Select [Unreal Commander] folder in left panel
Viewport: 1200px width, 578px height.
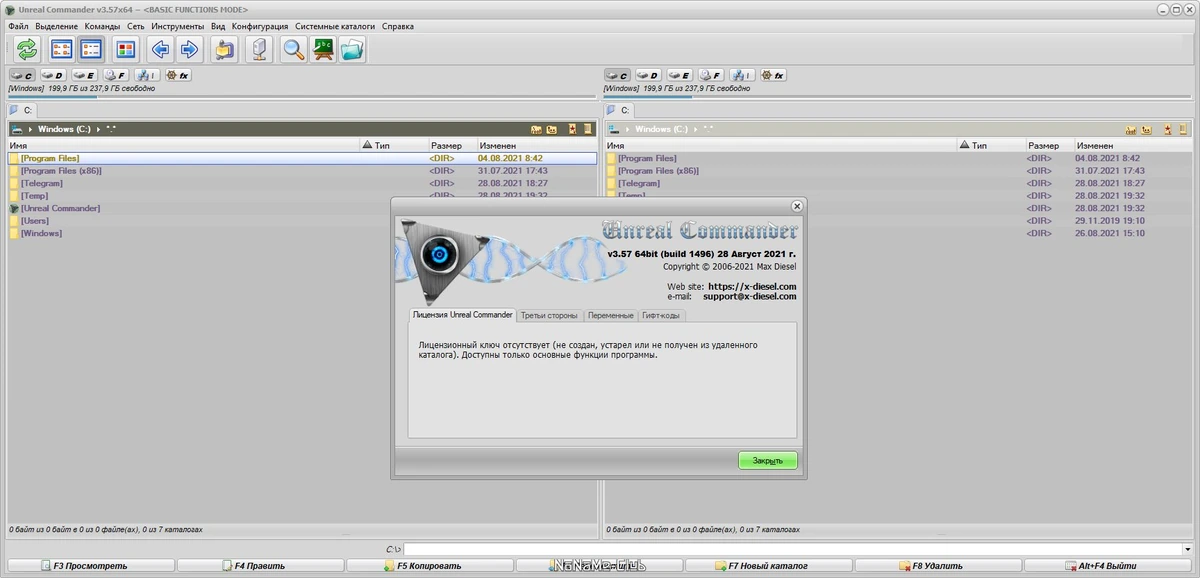pyautogui.click(x=60, y=208)
